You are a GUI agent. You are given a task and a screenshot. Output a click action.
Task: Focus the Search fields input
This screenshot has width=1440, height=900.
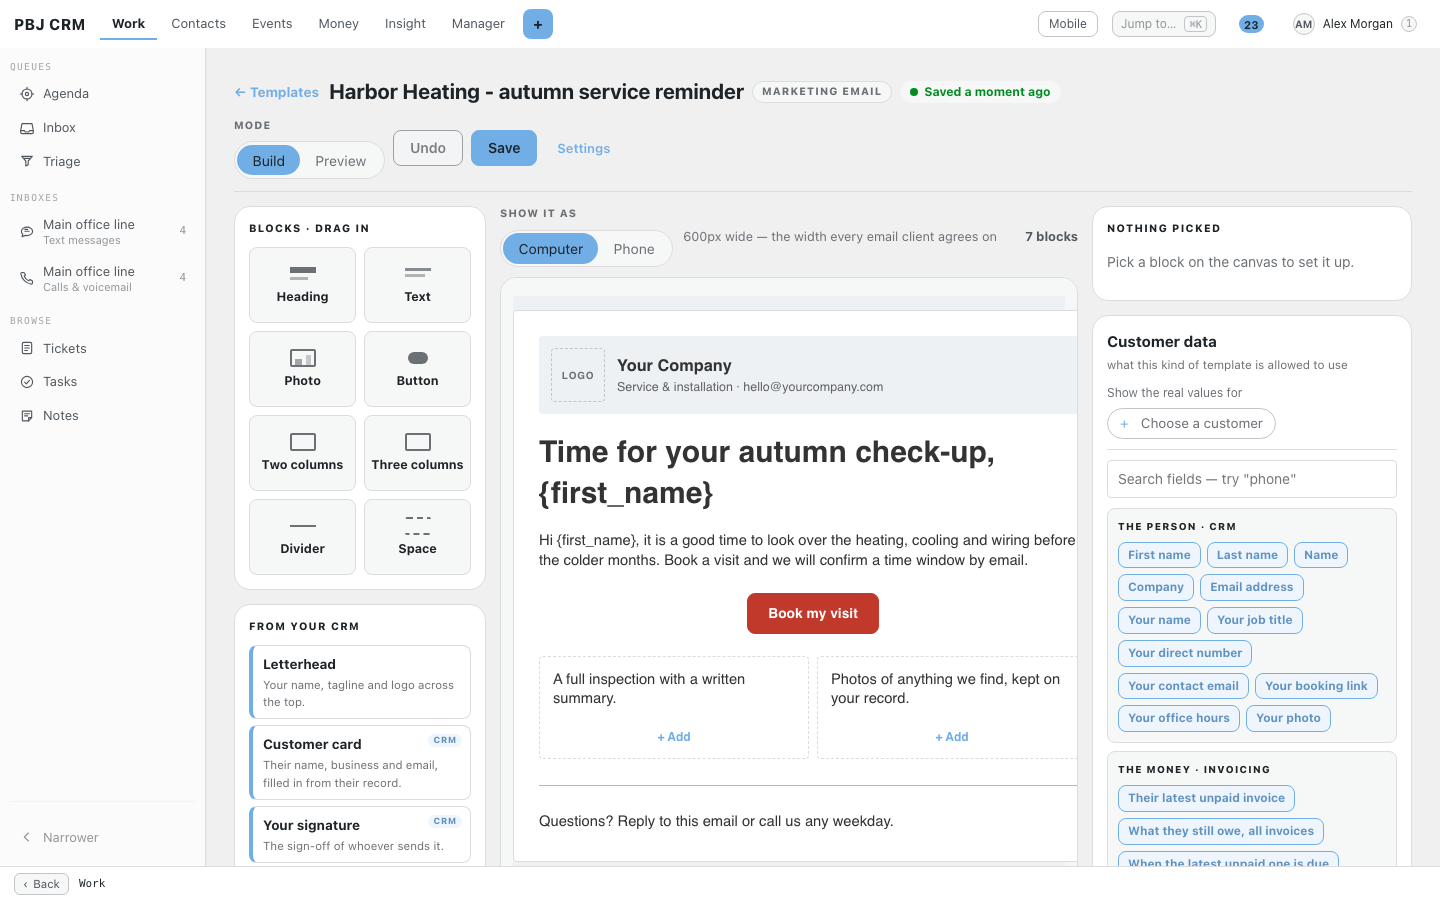point(1252,479)
